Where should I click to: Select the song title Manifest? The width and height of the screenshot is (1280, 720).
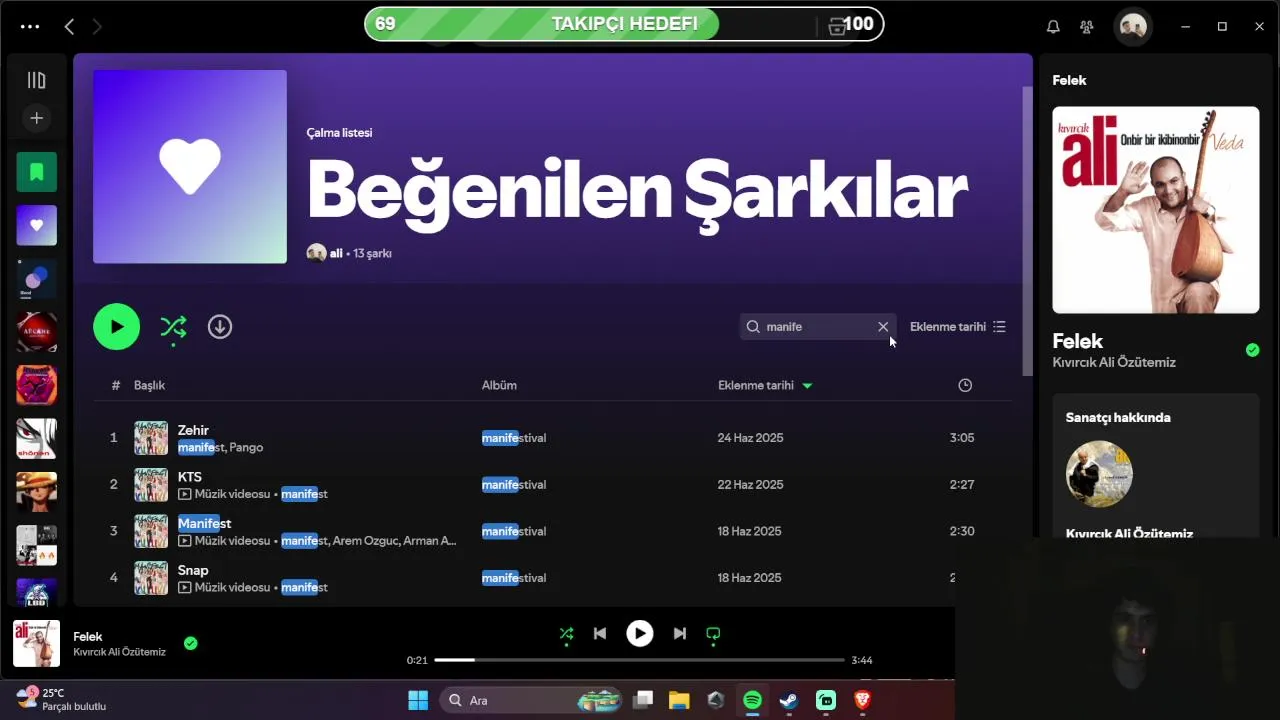pyautogui.click(x=204, y=523)
